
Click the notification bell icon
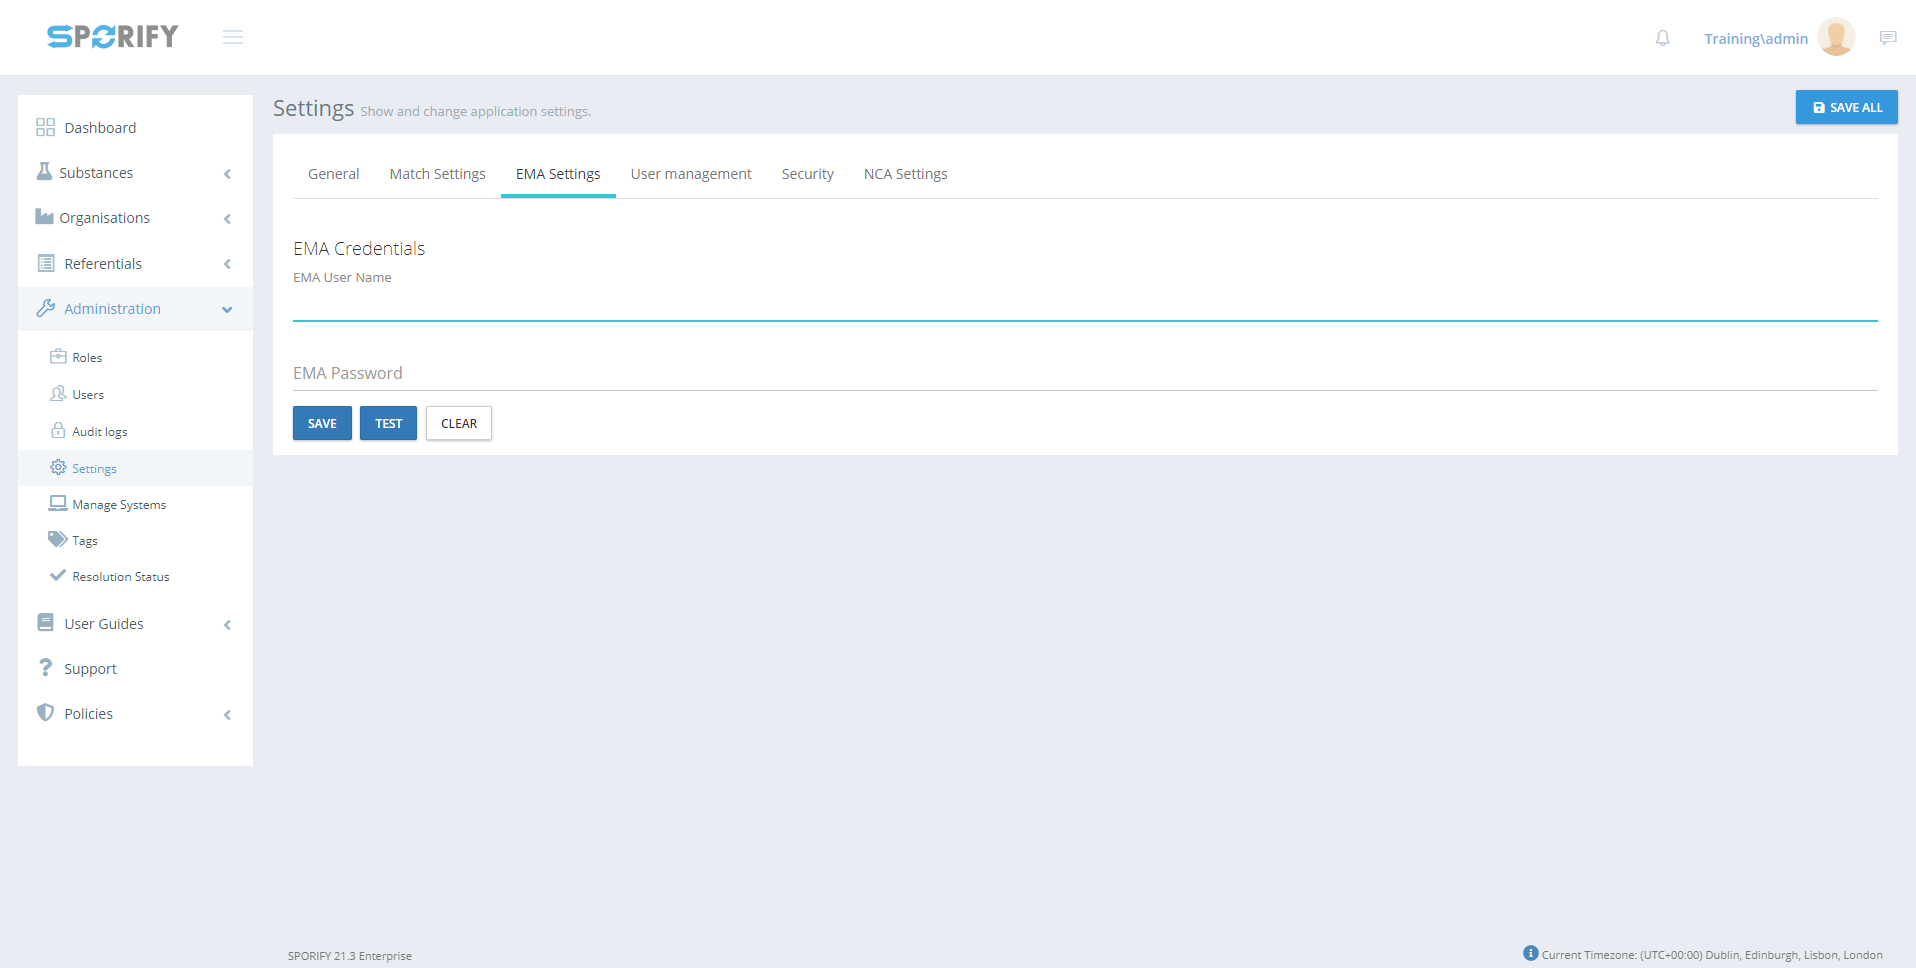(x=1662, y=38)
